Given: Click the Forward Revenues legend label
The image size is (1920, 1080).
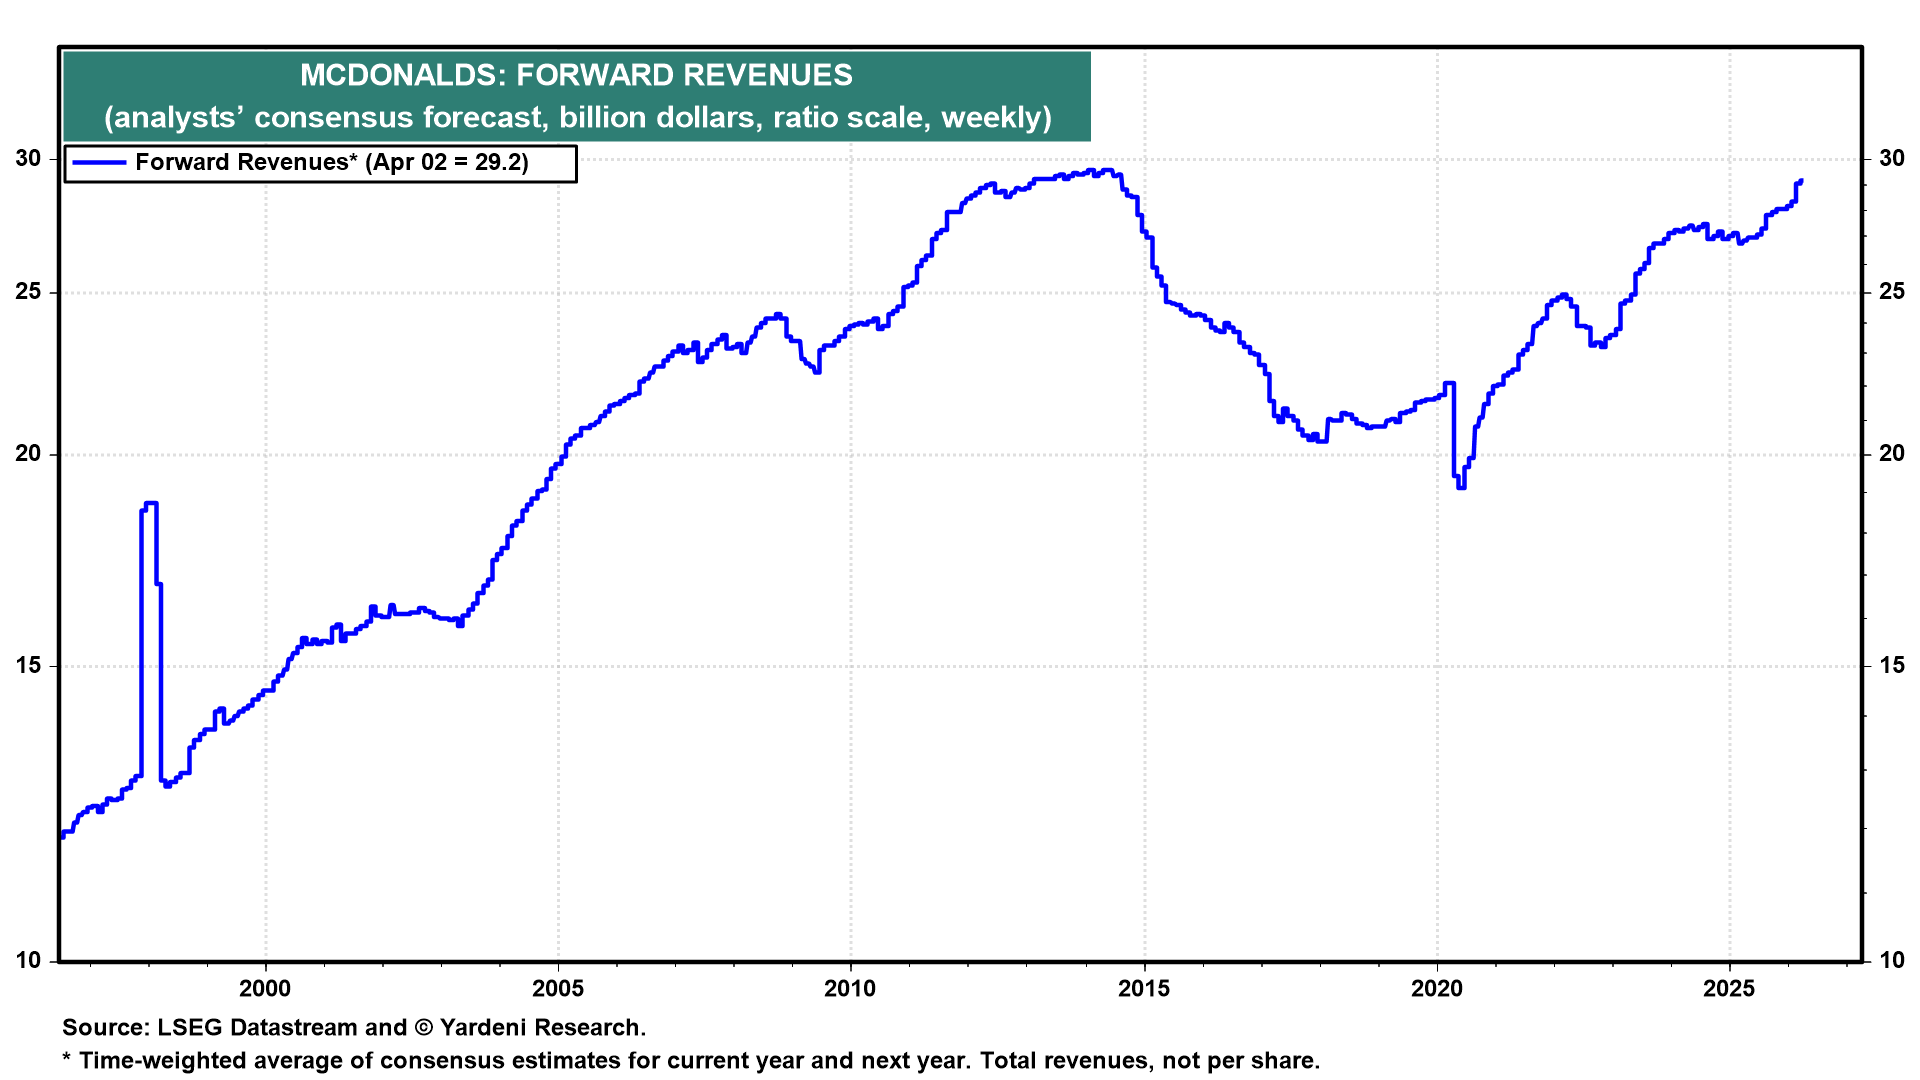Looking at the screenshot, I should (x=331, y=163).
